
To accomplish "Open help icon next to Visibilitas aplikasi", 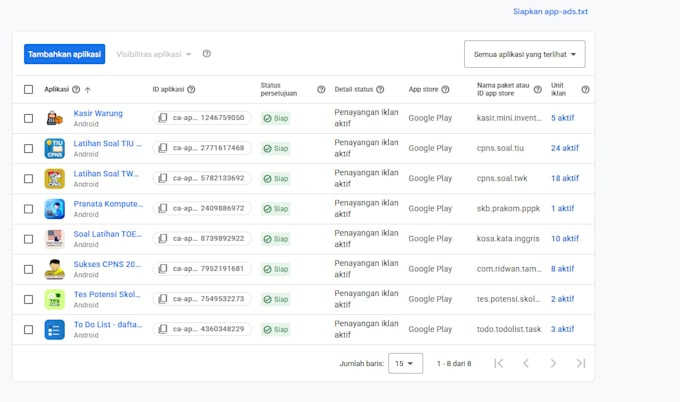I will pos(207,54).
